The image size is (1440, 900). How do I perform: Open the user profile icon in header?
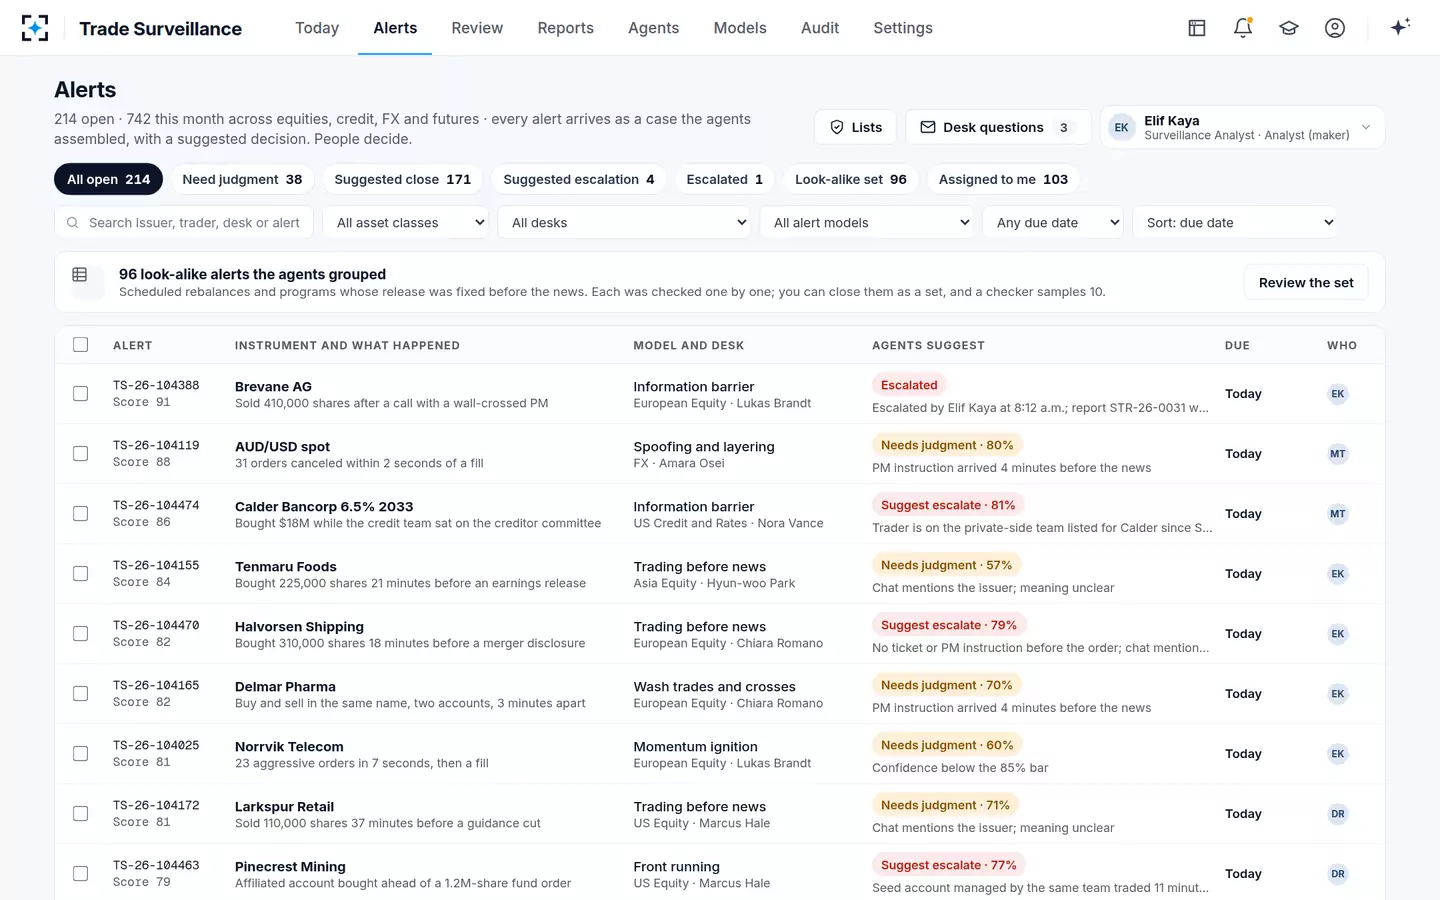pyautogui.click(x=1335, y=28)
